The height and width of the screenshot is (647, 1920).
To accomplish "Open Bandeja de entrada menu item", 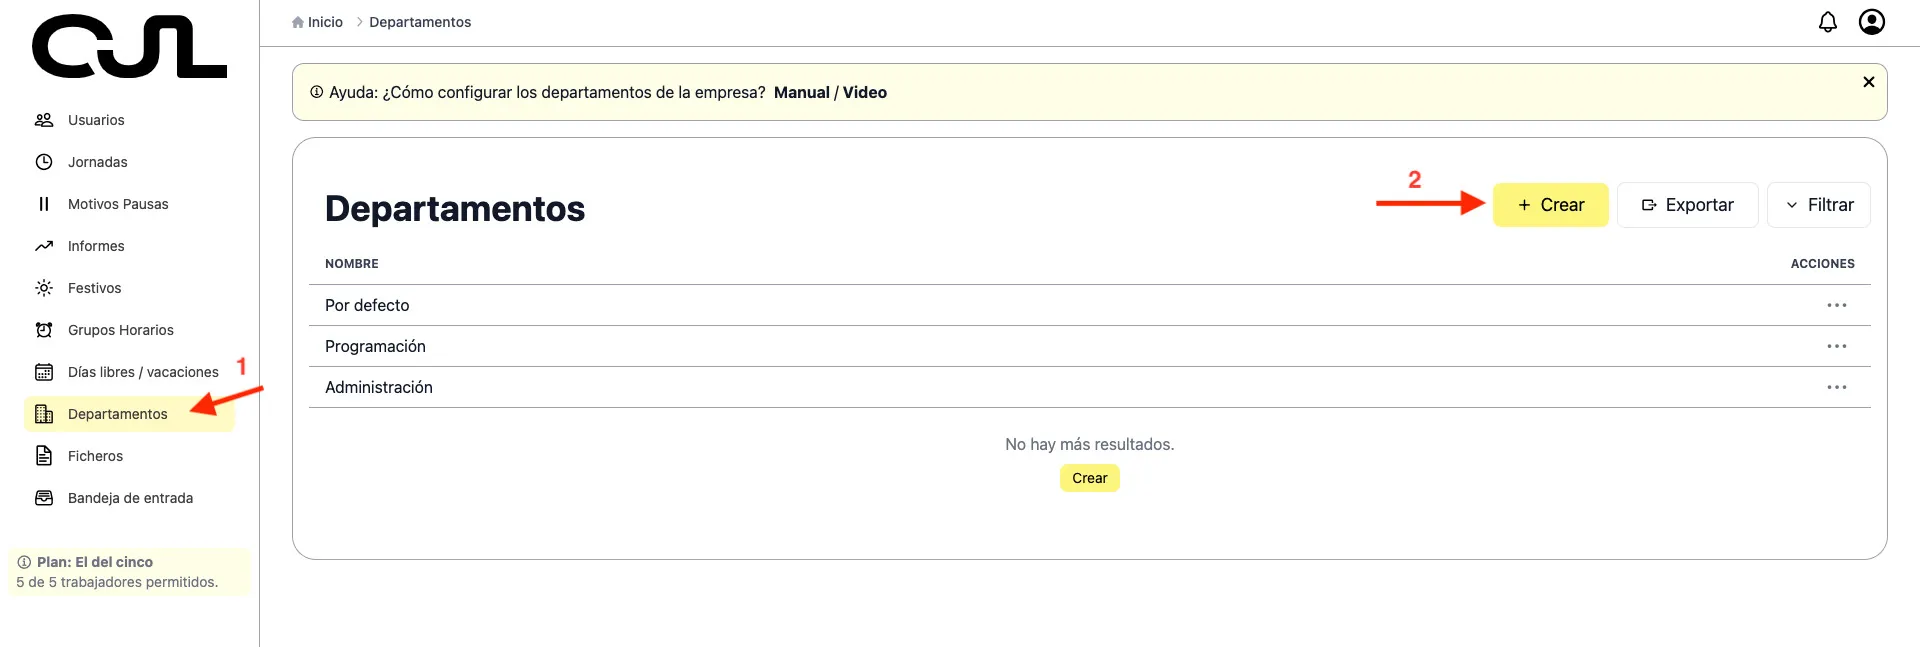I will click(x=130, y=498).
